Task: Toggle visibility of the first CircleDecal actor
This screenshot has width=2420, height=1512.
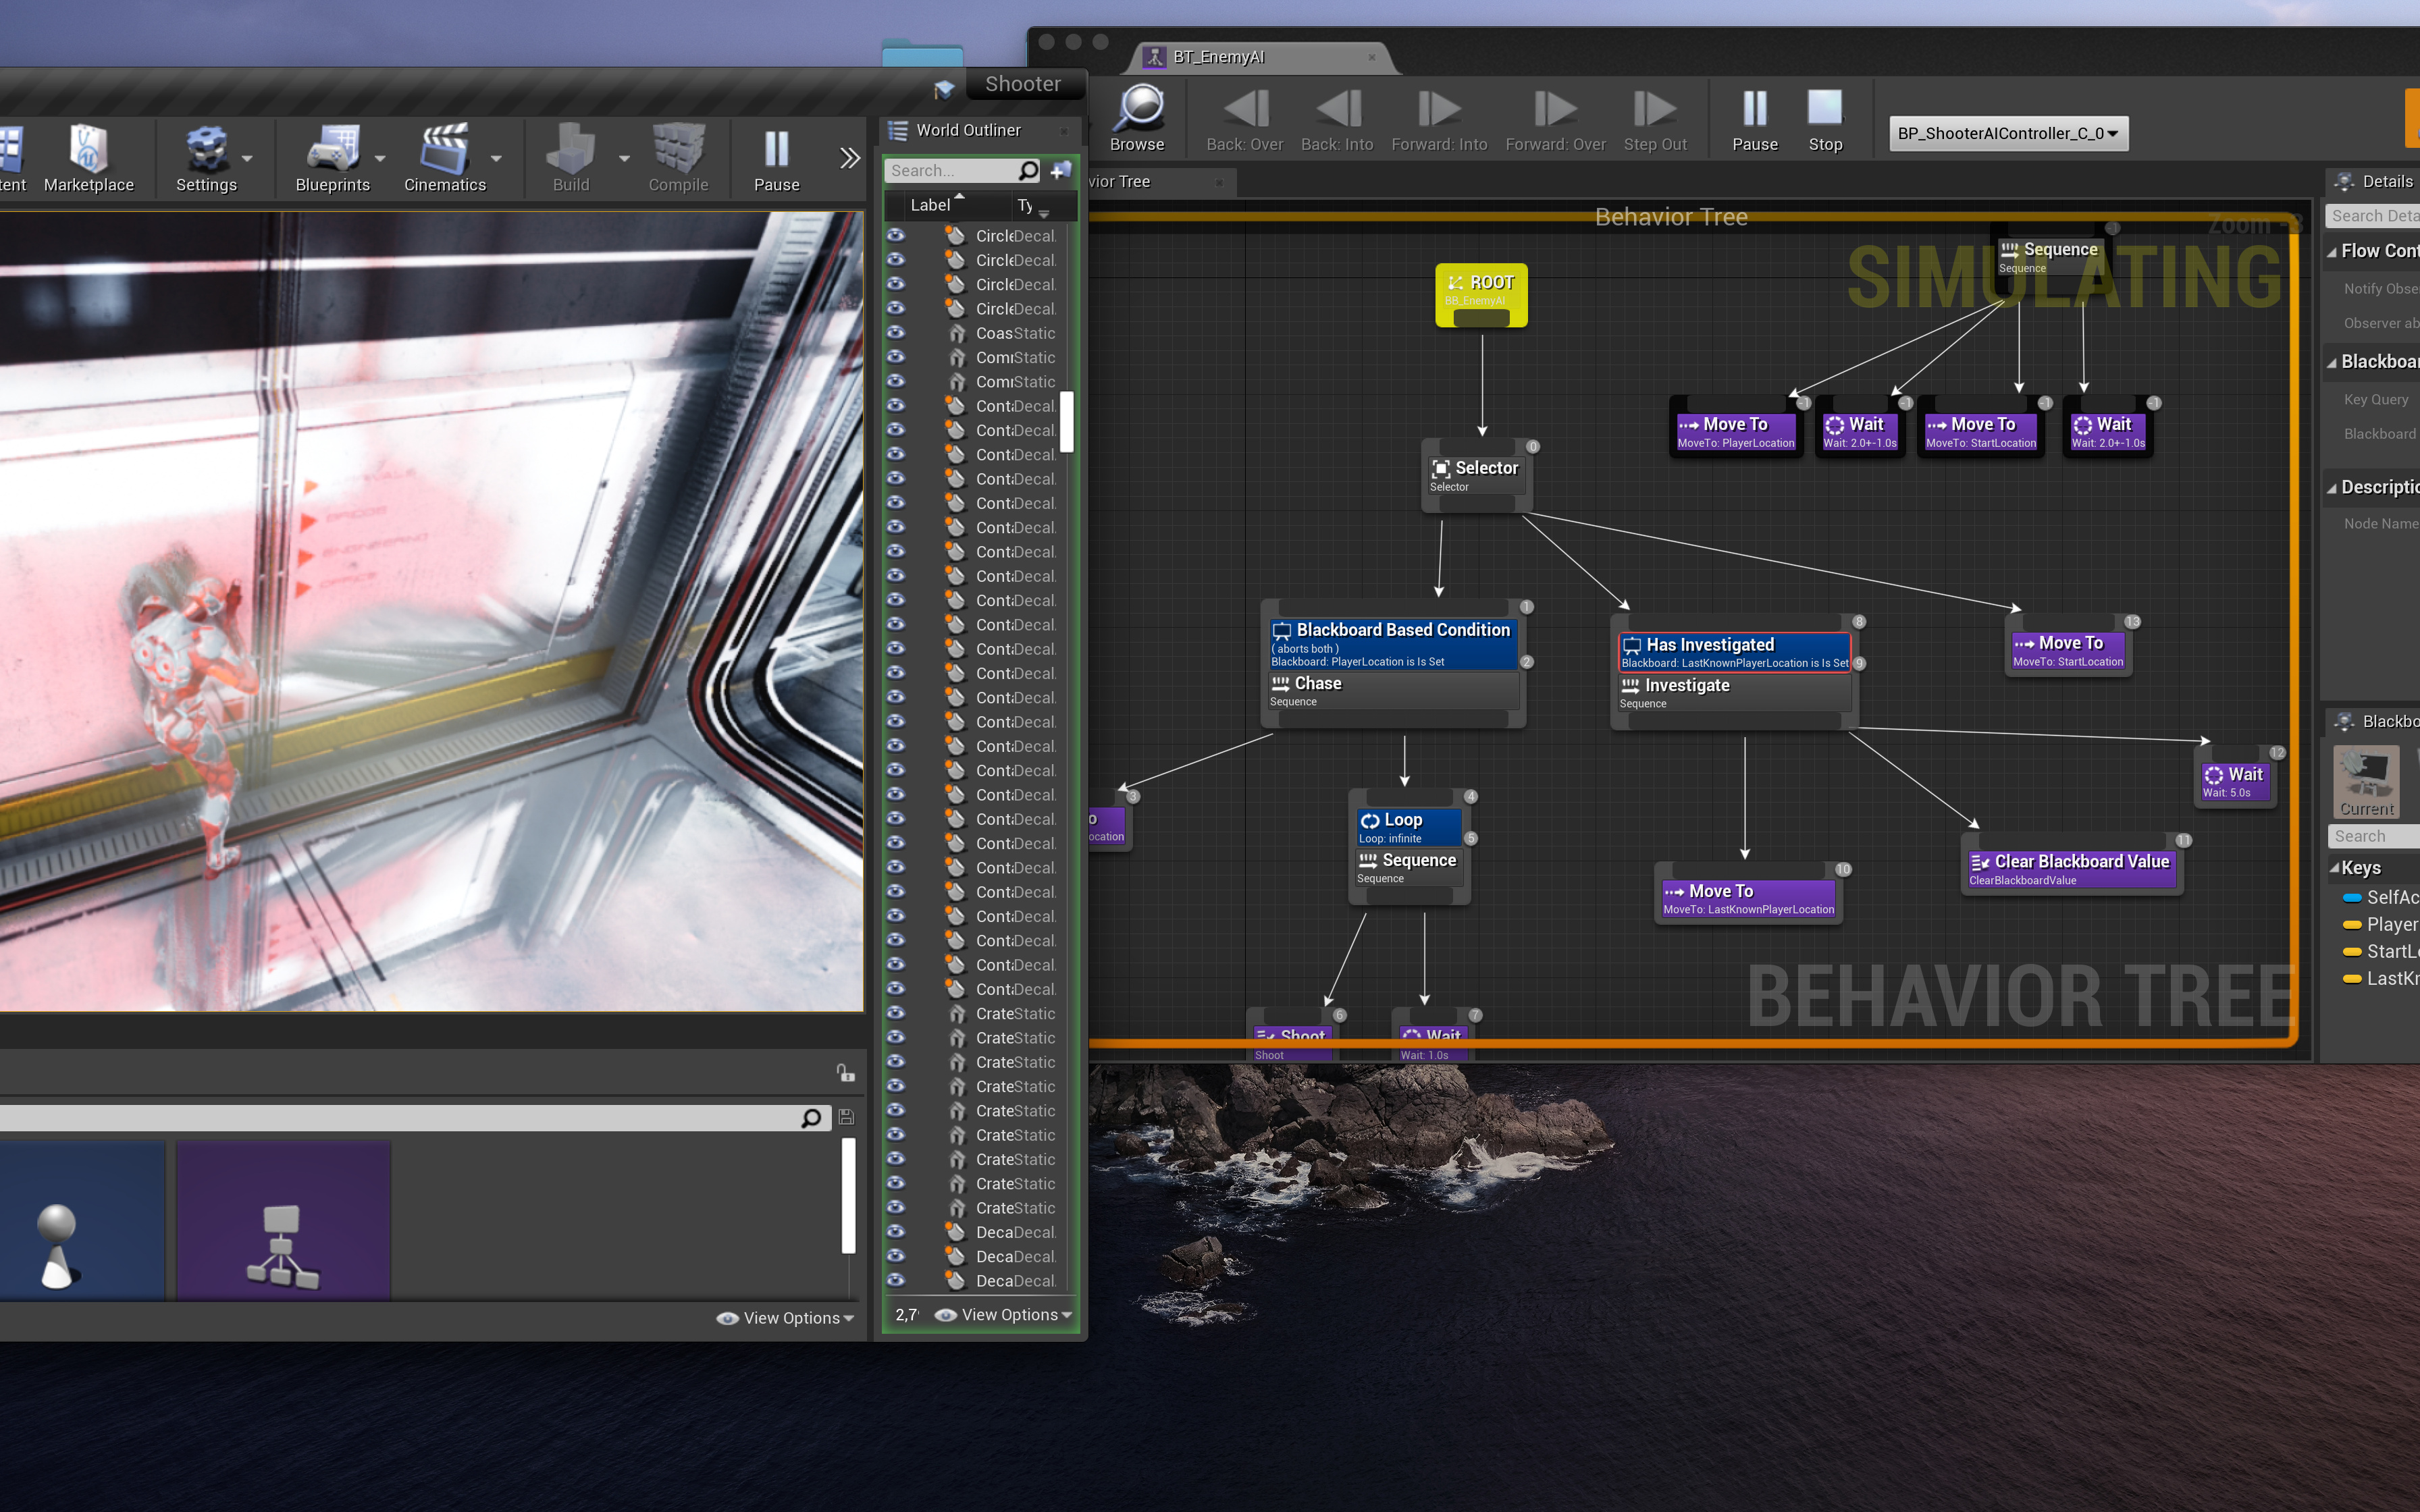Action: click(x=895, y=235)
